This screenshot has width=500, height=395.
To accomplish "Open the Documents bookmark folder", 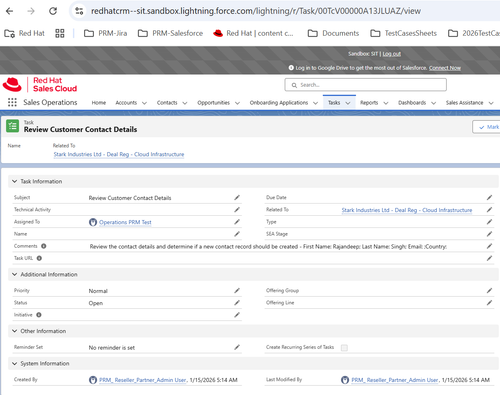I will (x=333, y=33).
